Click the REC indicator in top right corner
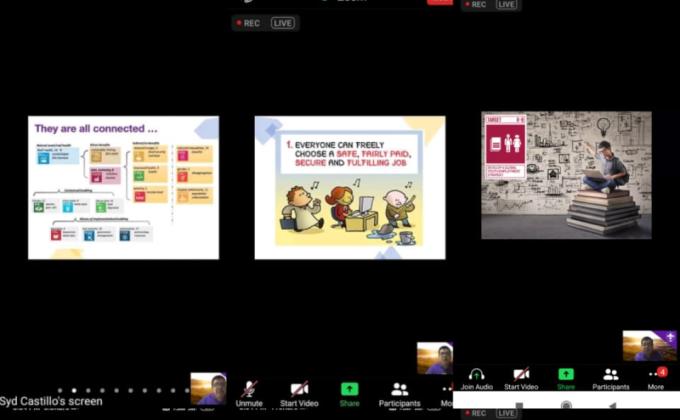 click(x=475, y=5)
